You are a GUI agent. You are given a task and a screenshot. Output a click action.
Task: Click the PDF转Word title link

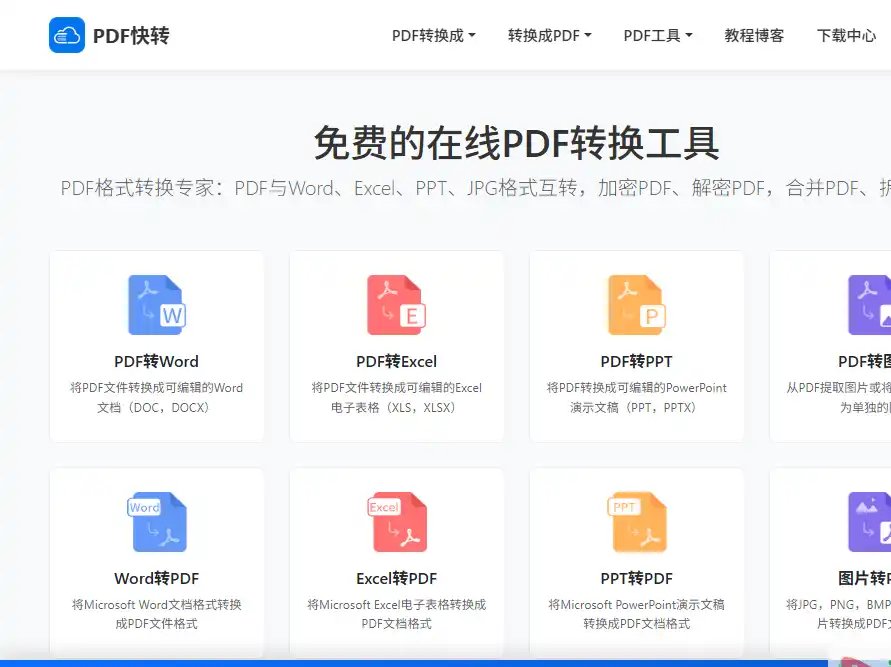pyautogui.click(x=157, y=361)
